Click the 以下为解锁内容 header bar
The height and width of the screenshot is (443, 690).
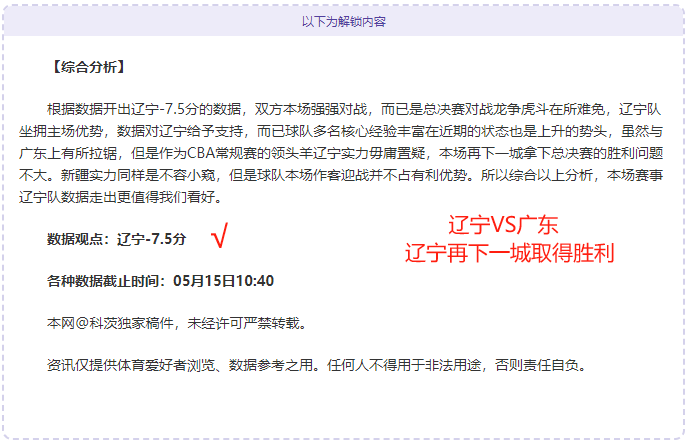click(344, 21)
